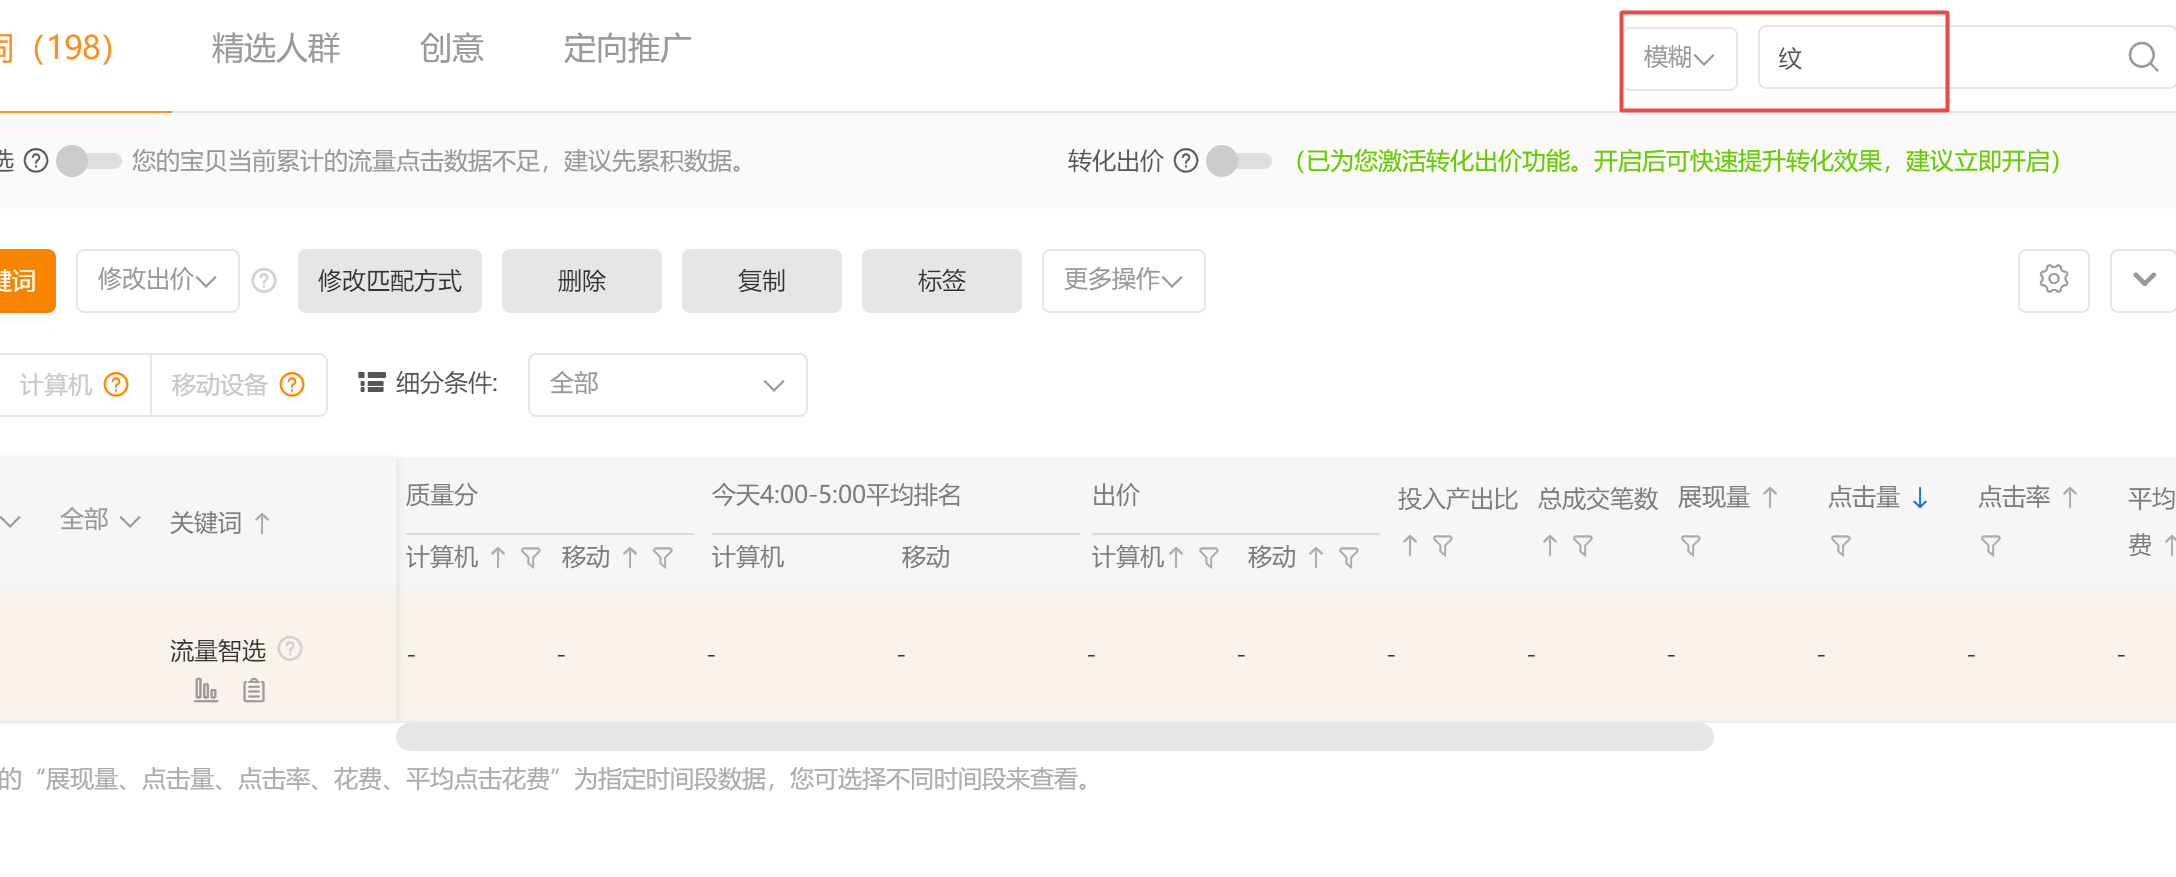
Task: Select the (198) keyword tab
Action: [x=60, y=48]
